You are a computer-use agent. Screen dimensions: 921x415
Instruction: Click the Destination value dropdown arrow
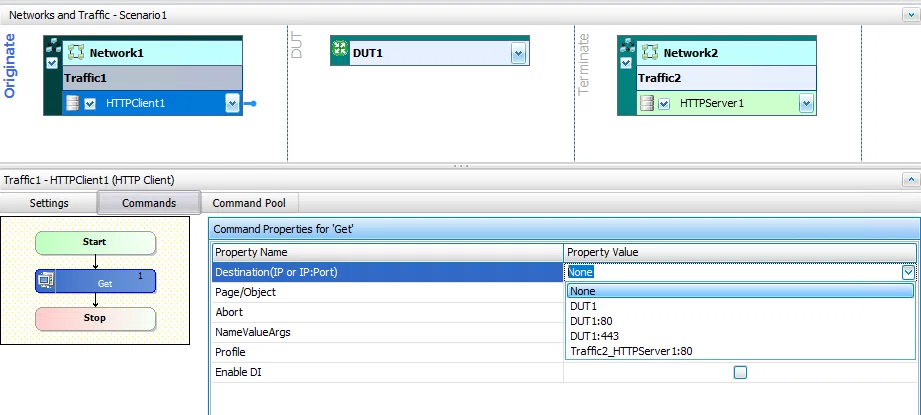point(908,272)
